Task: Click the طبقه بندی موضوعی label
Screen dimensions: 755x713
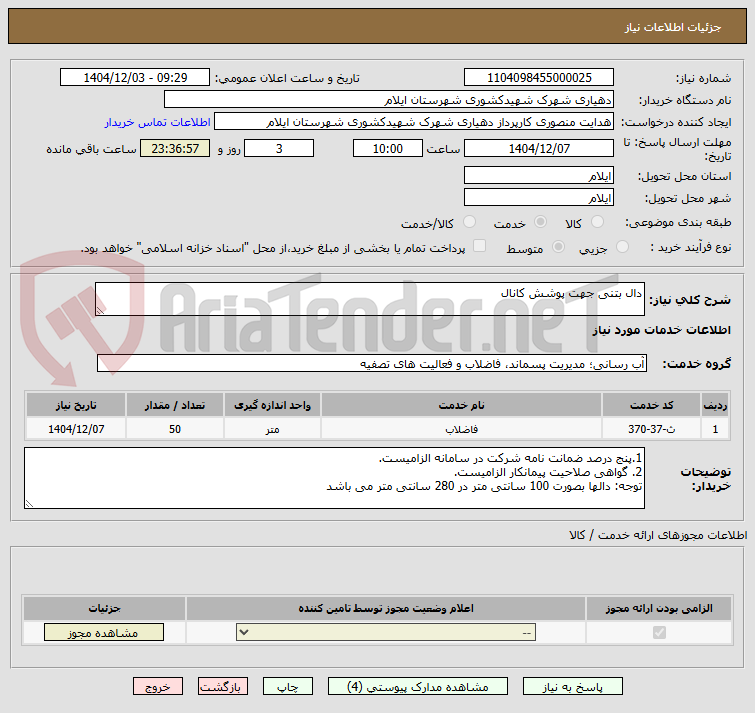Action: (678, 222)
